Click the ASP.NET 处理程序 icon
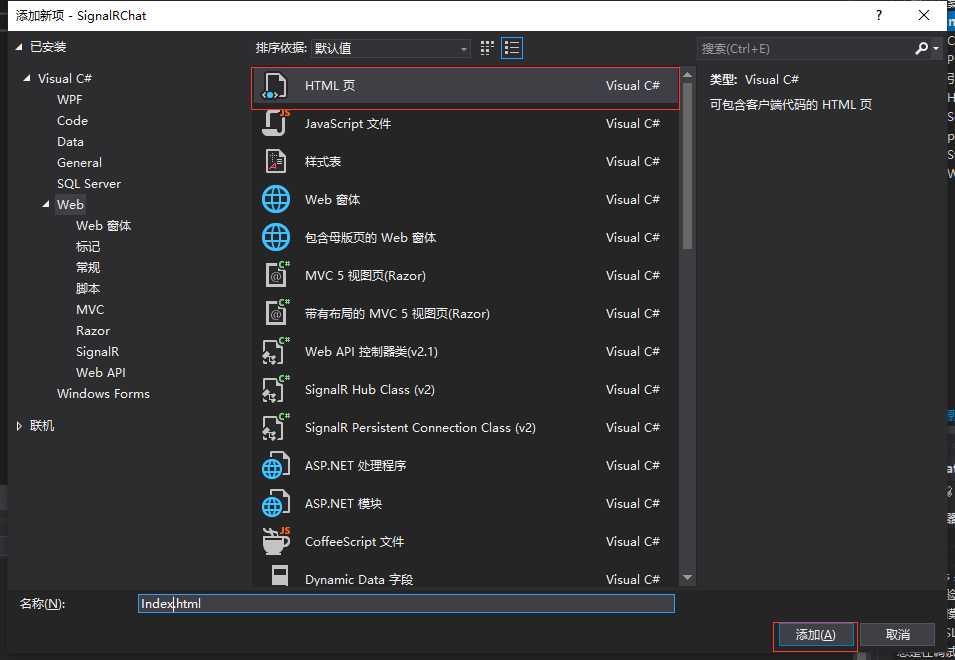 tap(276, 466)
